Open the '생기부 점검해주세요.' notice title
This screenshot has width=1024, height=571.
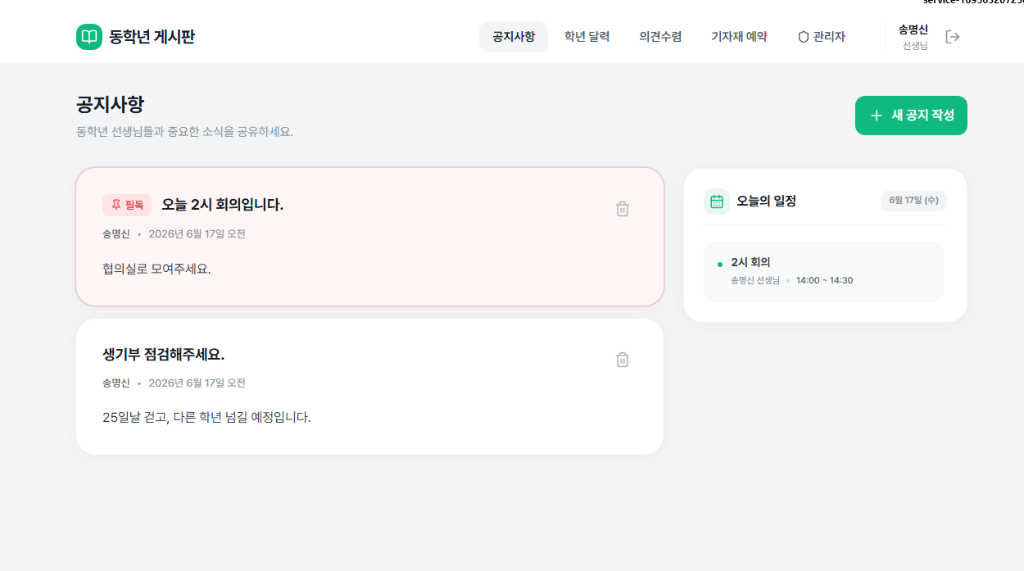(163, 354)
